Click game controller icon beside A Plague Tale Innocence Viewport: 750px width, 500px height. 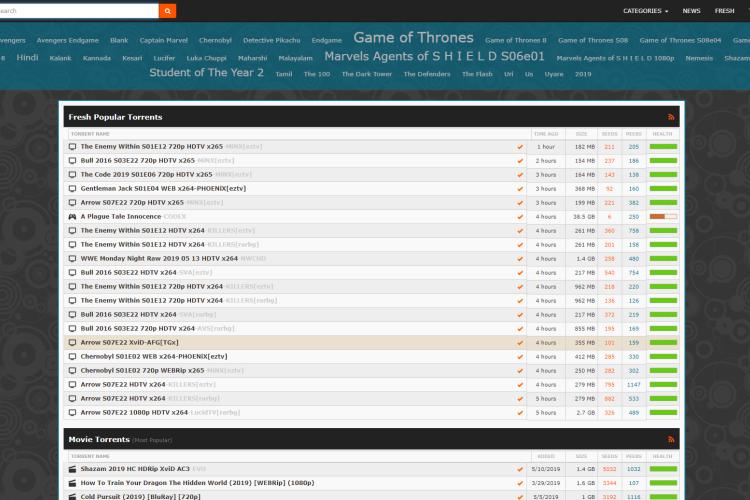tap(72, 217)
